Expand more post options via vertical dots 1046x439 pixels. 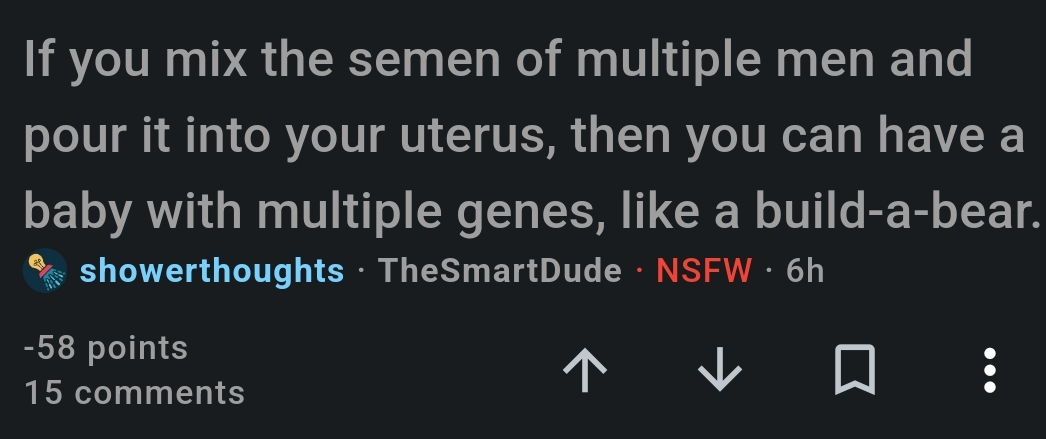990,370
